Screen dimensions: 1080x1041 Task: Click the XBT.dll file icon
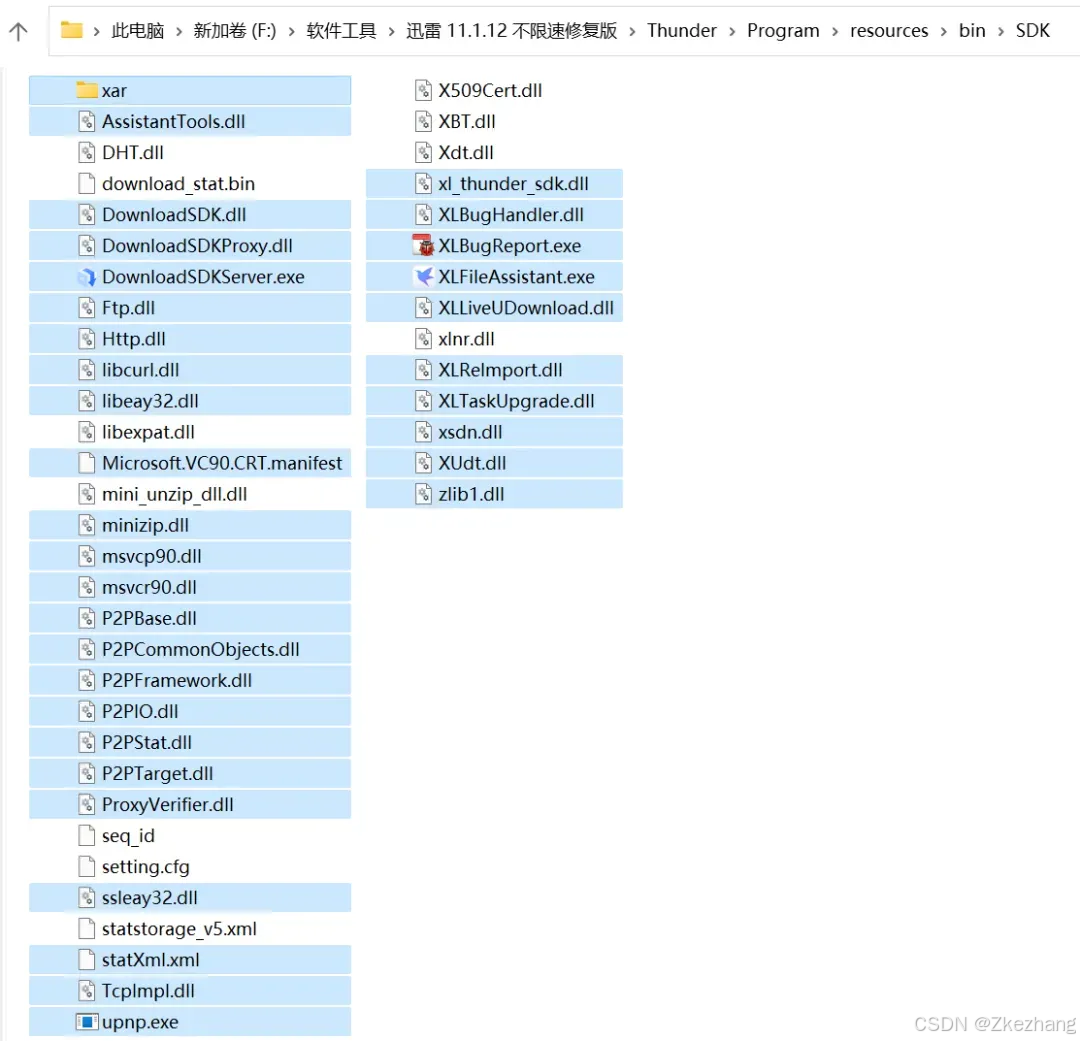click(x=423, y=121)
